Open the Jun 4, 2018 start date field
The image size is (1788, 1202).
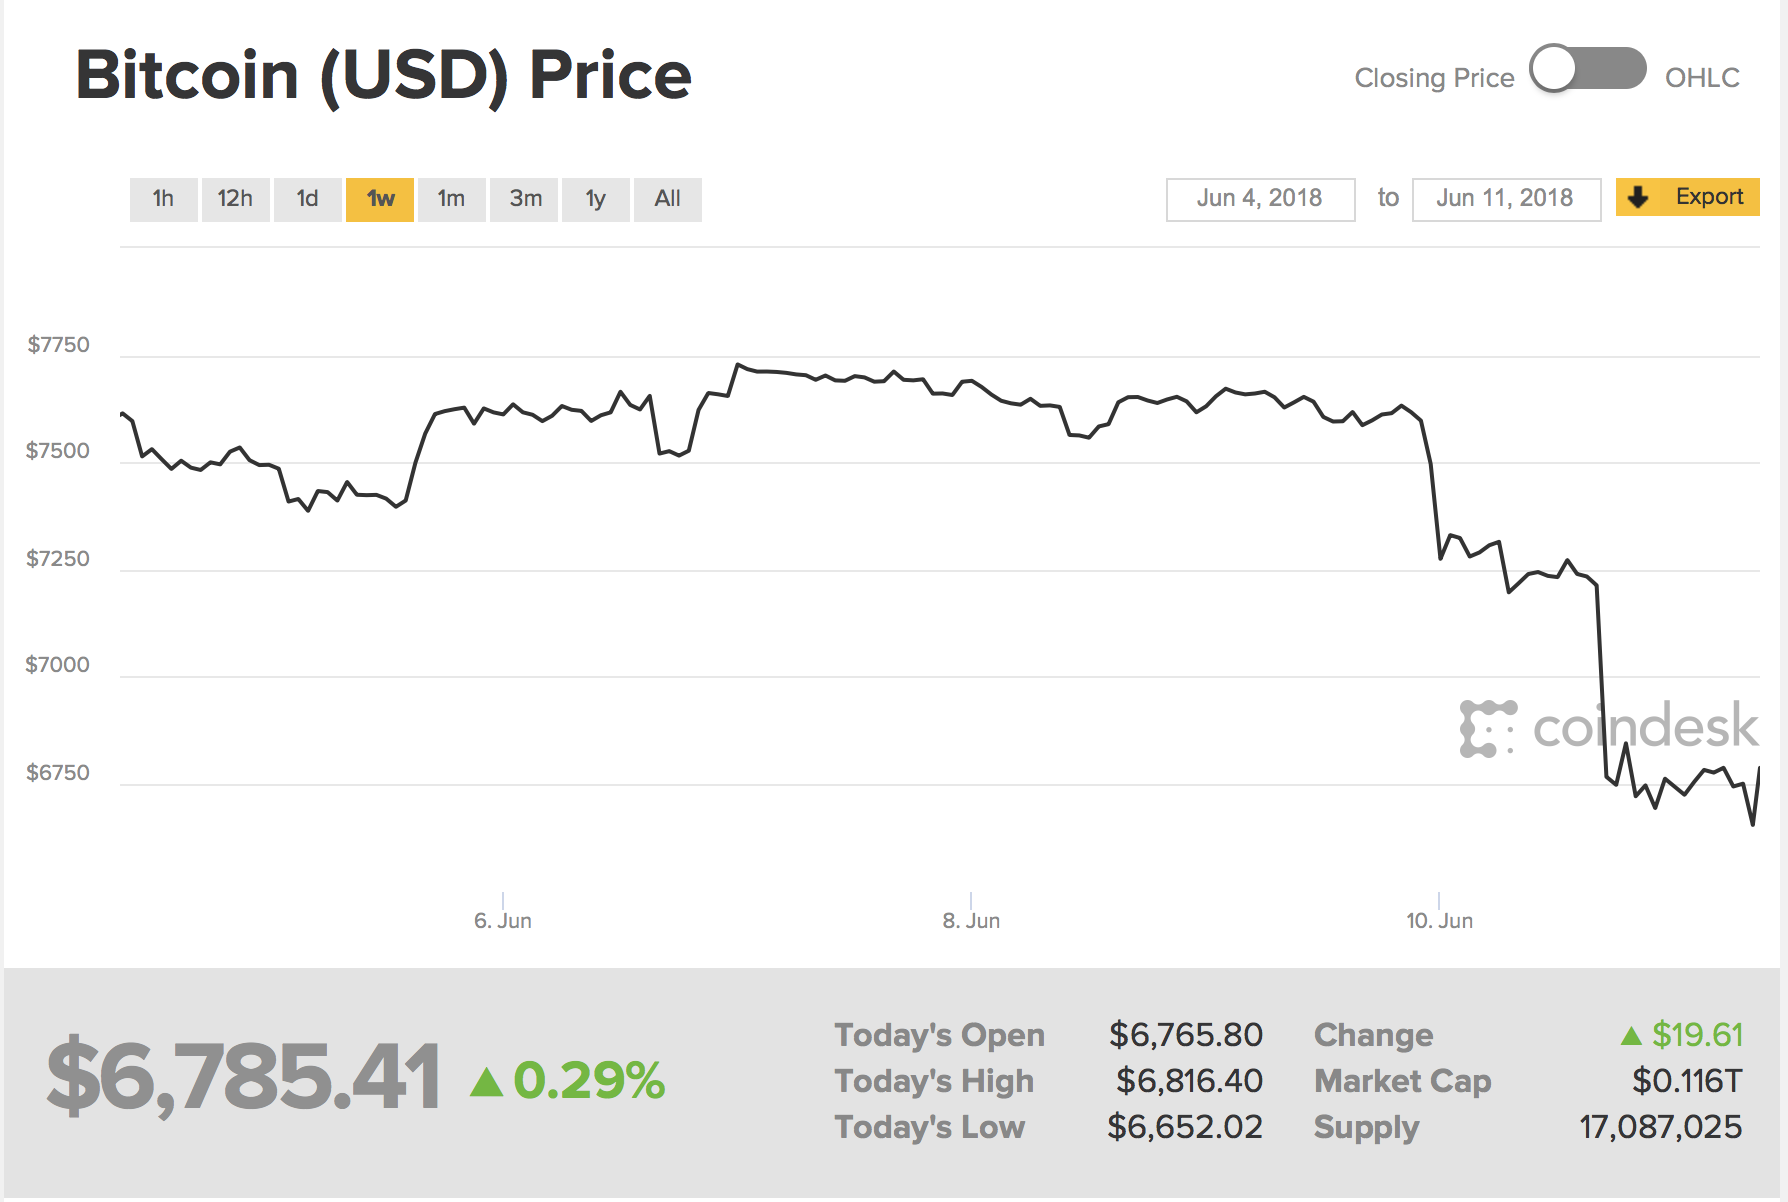point(1260,199)
